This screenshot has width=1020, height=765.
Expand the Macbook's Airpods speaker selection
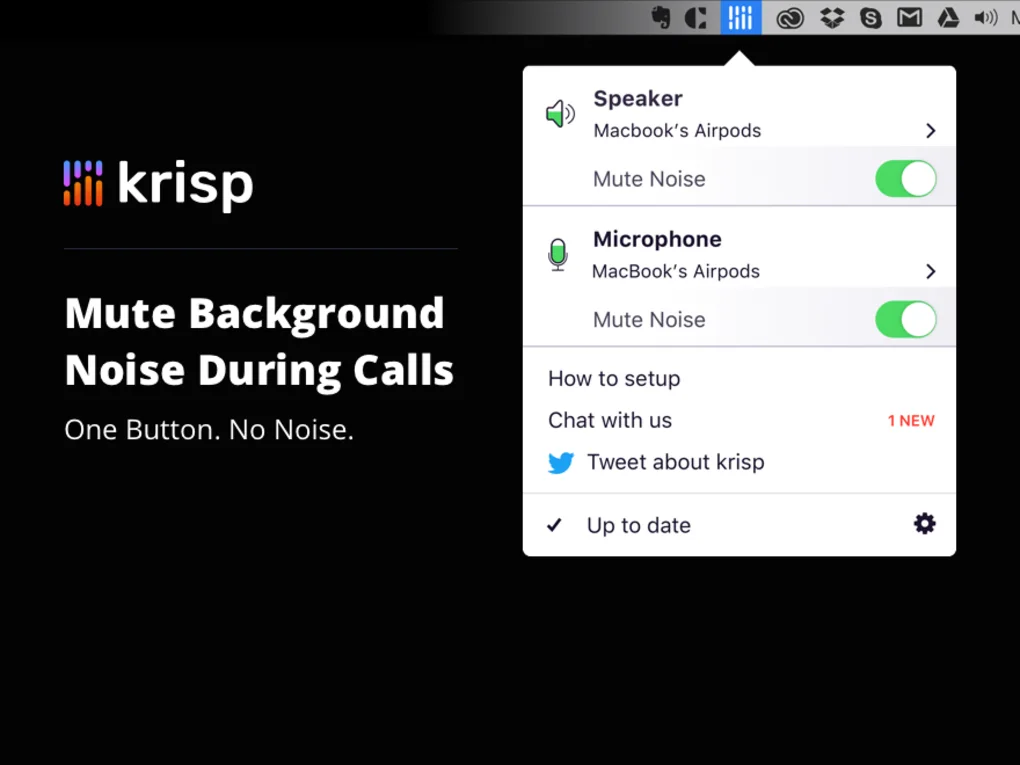pyautogui.click(x=930, y=130)
